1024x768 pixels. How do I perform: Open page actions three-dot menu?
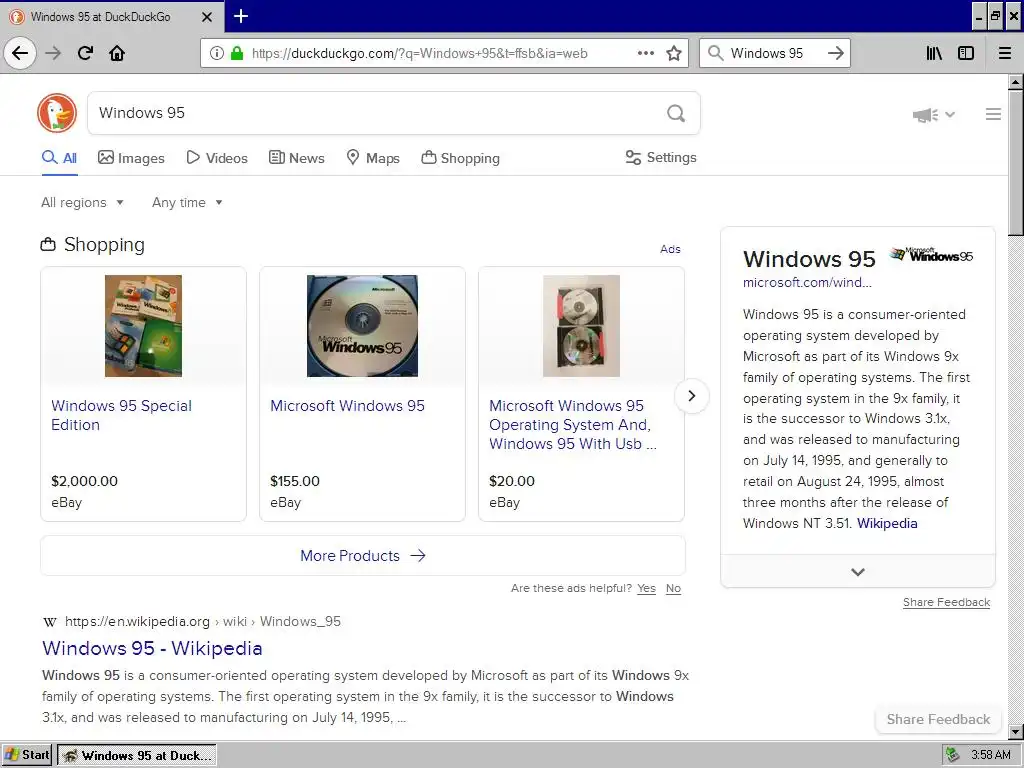point(646,53)
